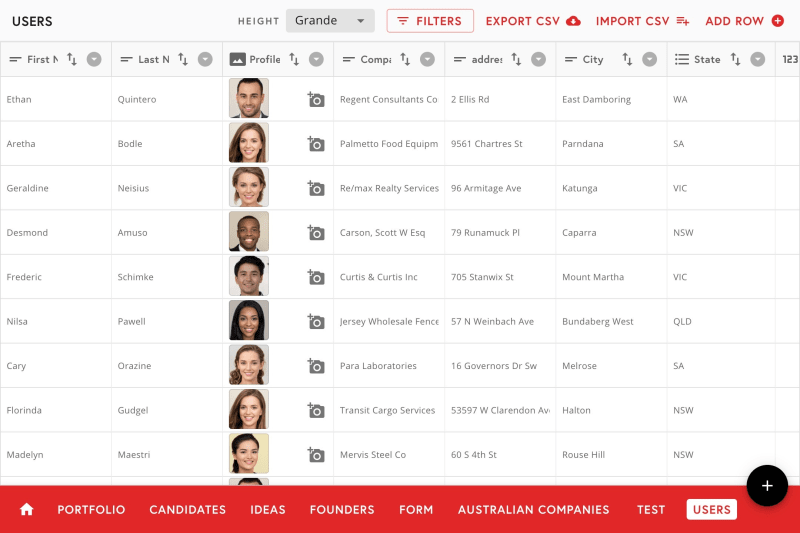Screen dimensions: 800x533
Task: Click the add-photo camera icon in Cary's row
Action: (316, 366)
